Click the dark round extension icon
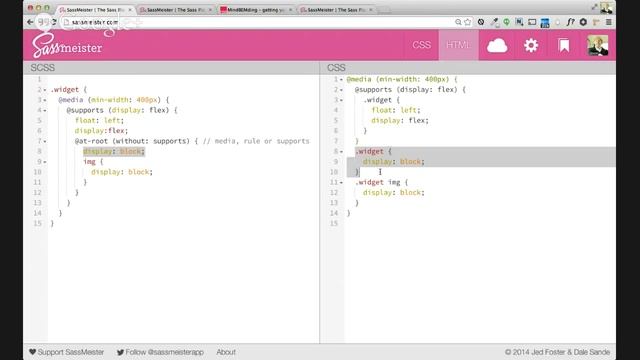640x360 pixels. (583, 22)
